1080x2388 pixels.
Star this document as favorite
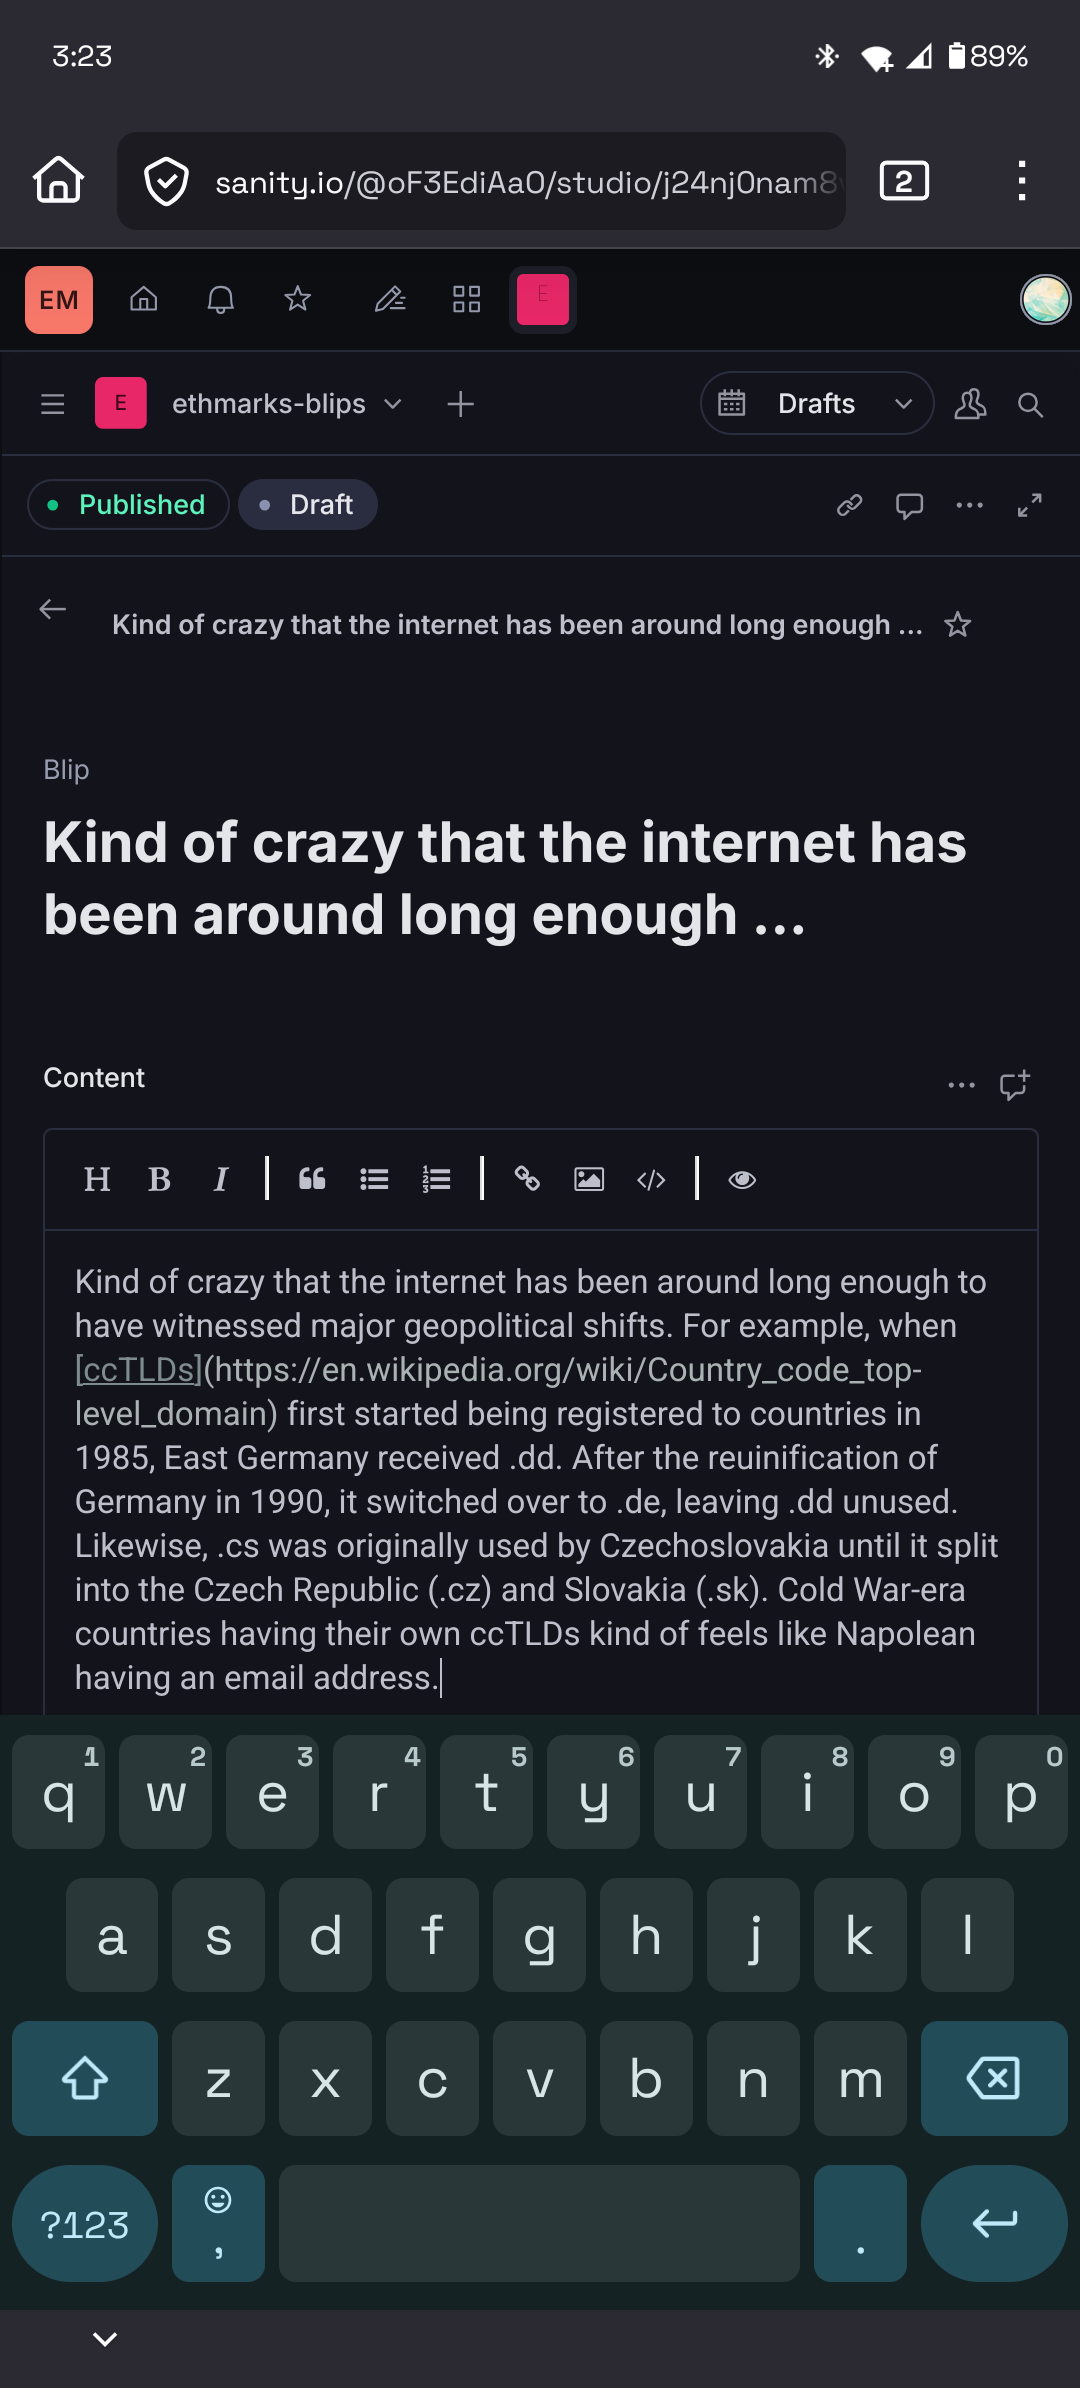957,624
